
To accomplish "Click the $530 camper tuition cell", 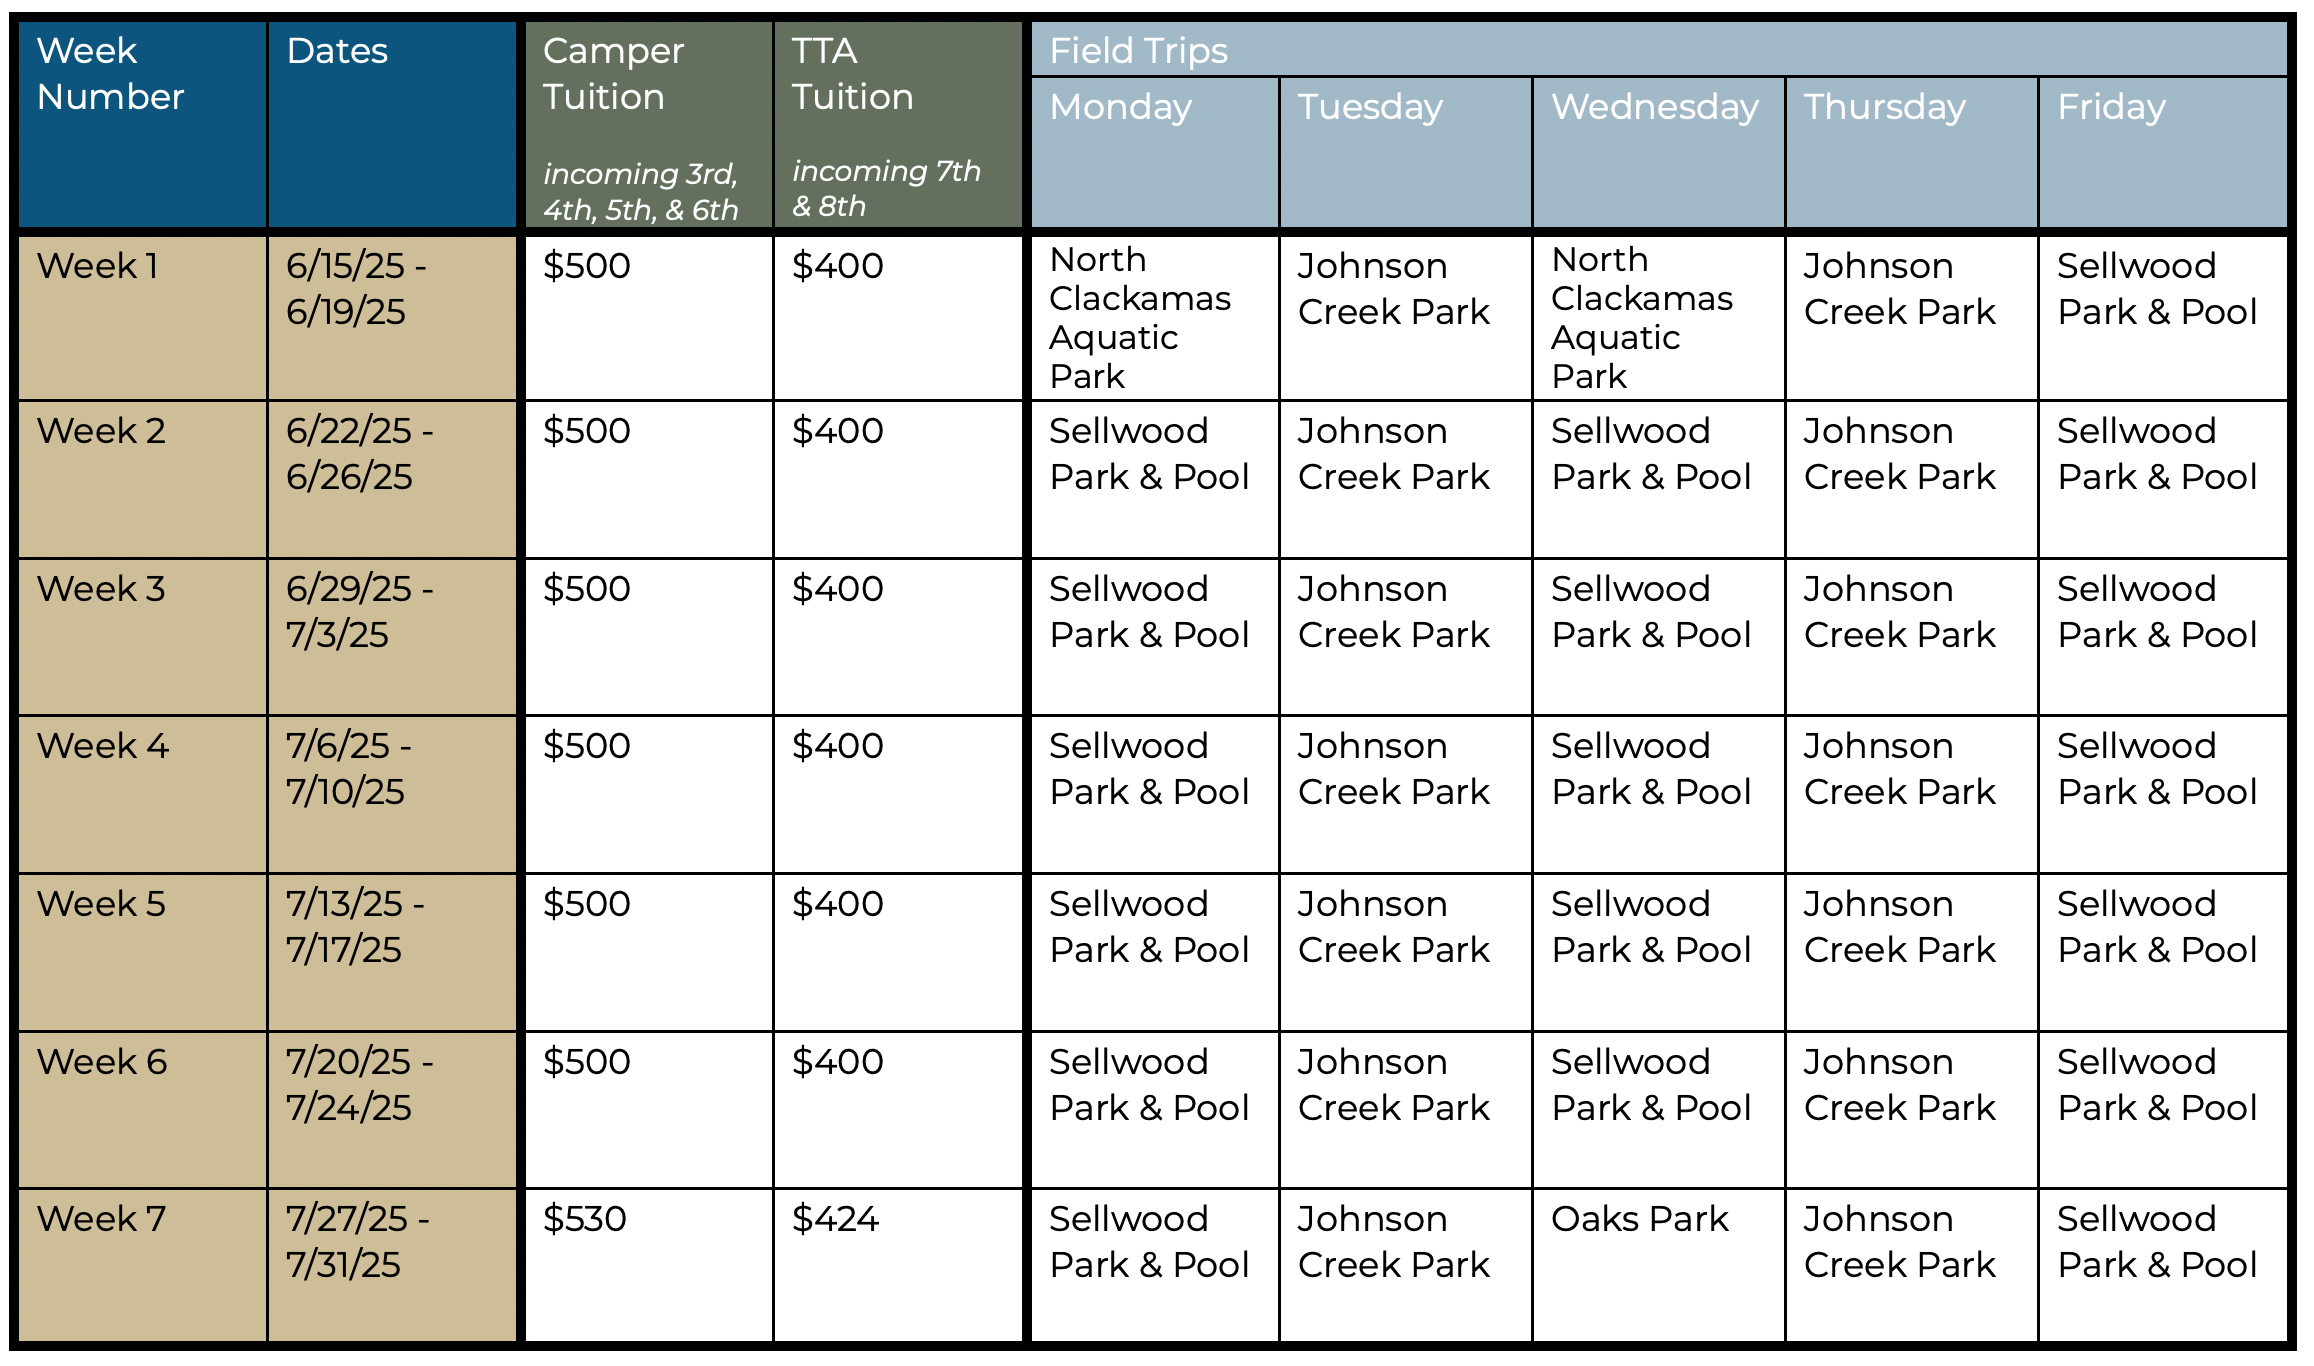I will click(649, 1265).
